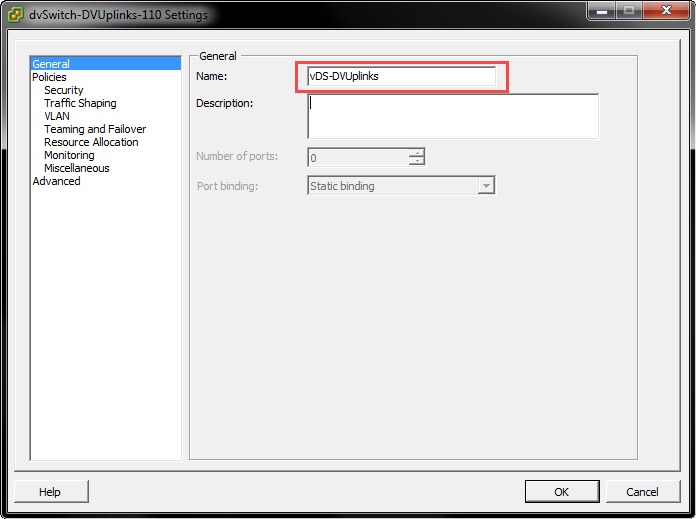
Task: Click inside the Description text box
Action: pyautogui.click(x=452, y=115)
